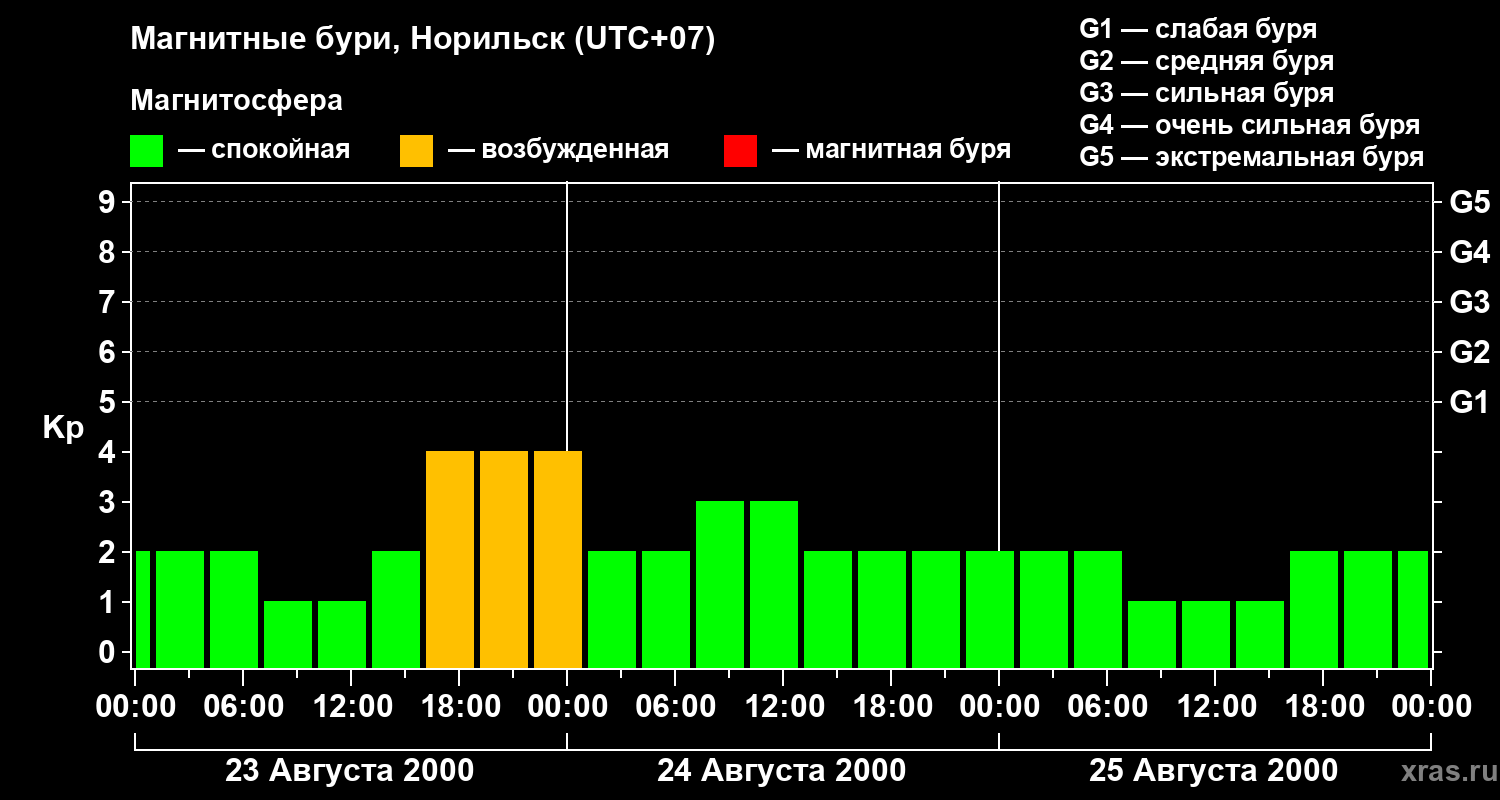Click the legend text '— возбужденная'
The width and height of the screenshot is (1500, 800).
[558, 151]
